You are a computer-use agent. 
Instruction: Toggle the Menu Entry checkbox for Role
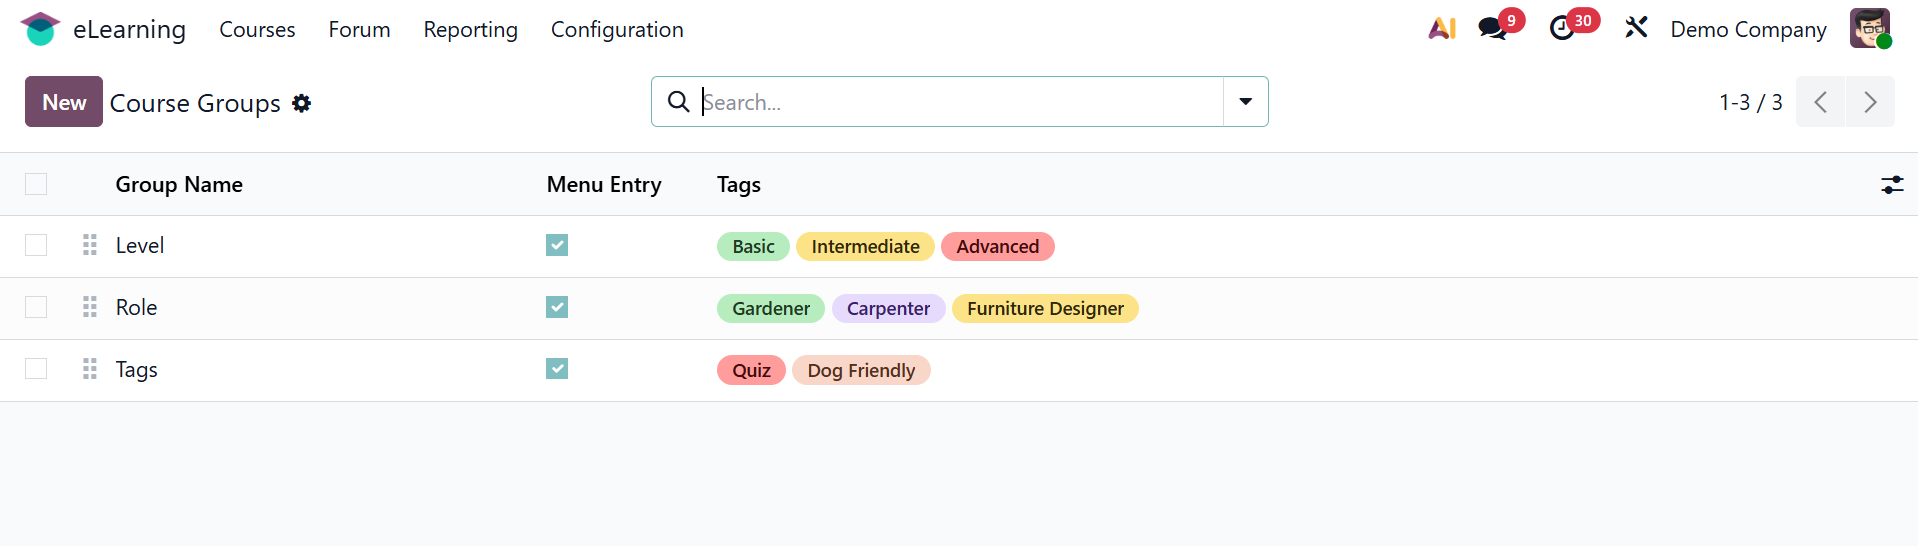[557, 307]
